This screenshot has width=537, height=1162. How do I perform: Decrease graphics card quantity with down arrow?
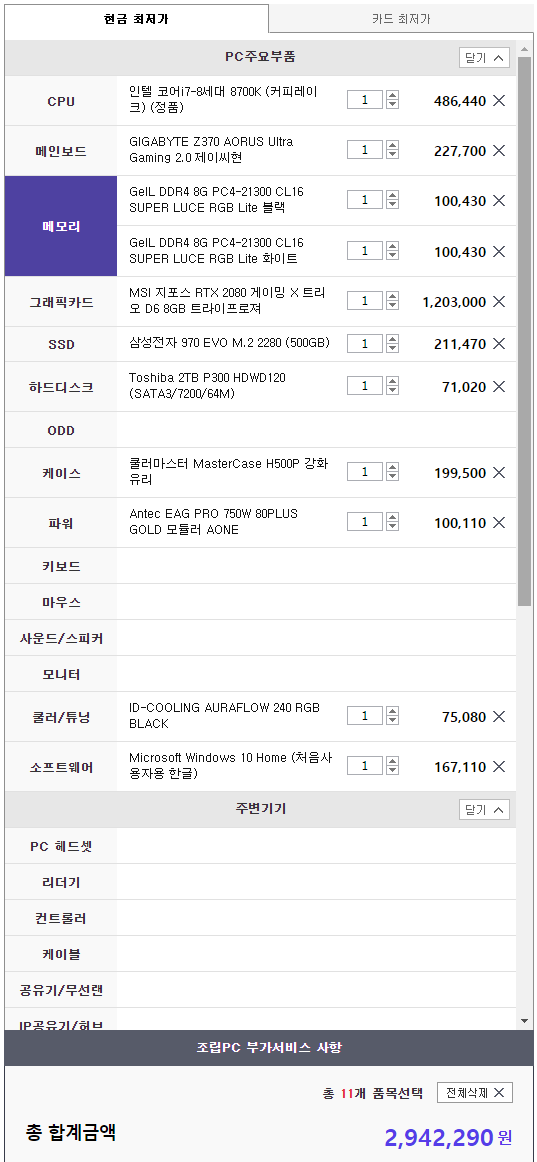coord(393,305)
